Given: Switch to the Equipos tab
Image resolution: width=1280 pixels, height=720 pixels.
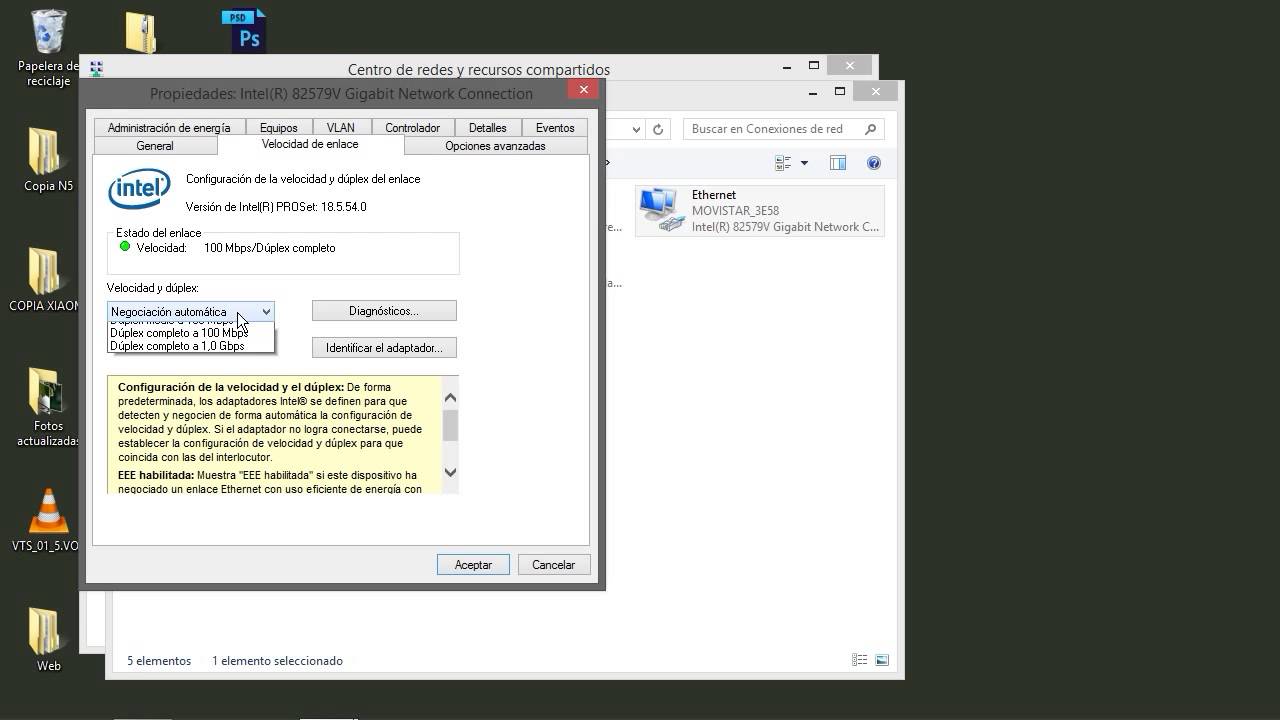Looking at the screenshot, I should pyautogui.click(x=278, y=128).
